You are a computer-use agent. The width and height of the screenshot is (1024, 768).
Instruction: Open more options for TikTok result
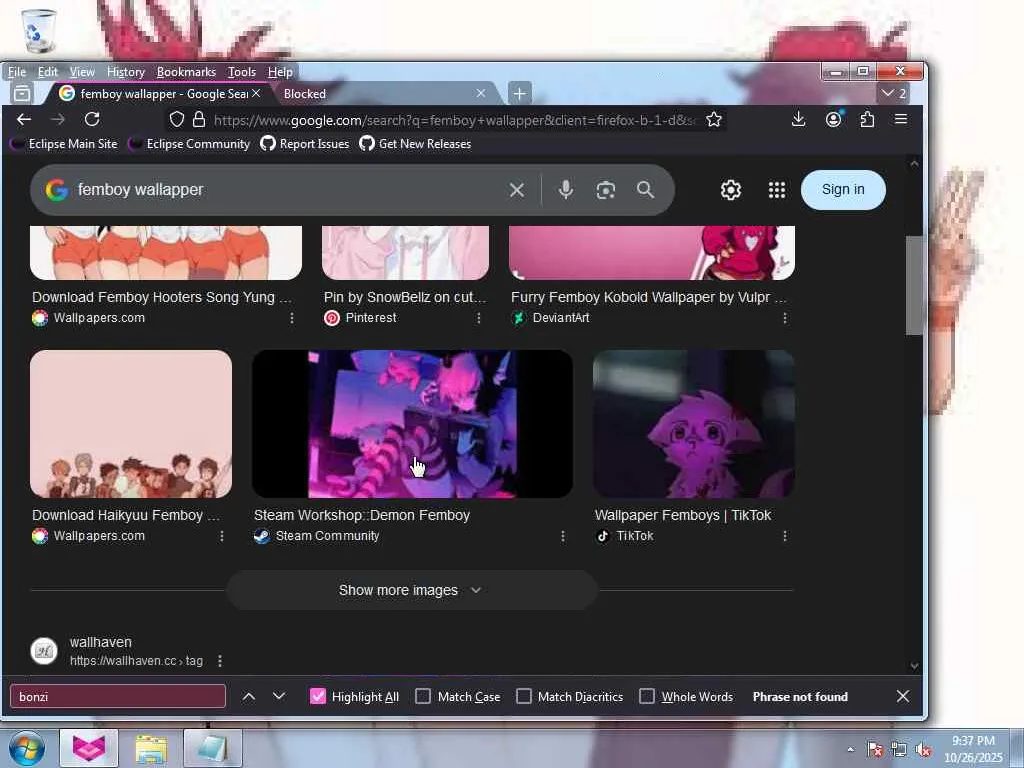point(784,536)
